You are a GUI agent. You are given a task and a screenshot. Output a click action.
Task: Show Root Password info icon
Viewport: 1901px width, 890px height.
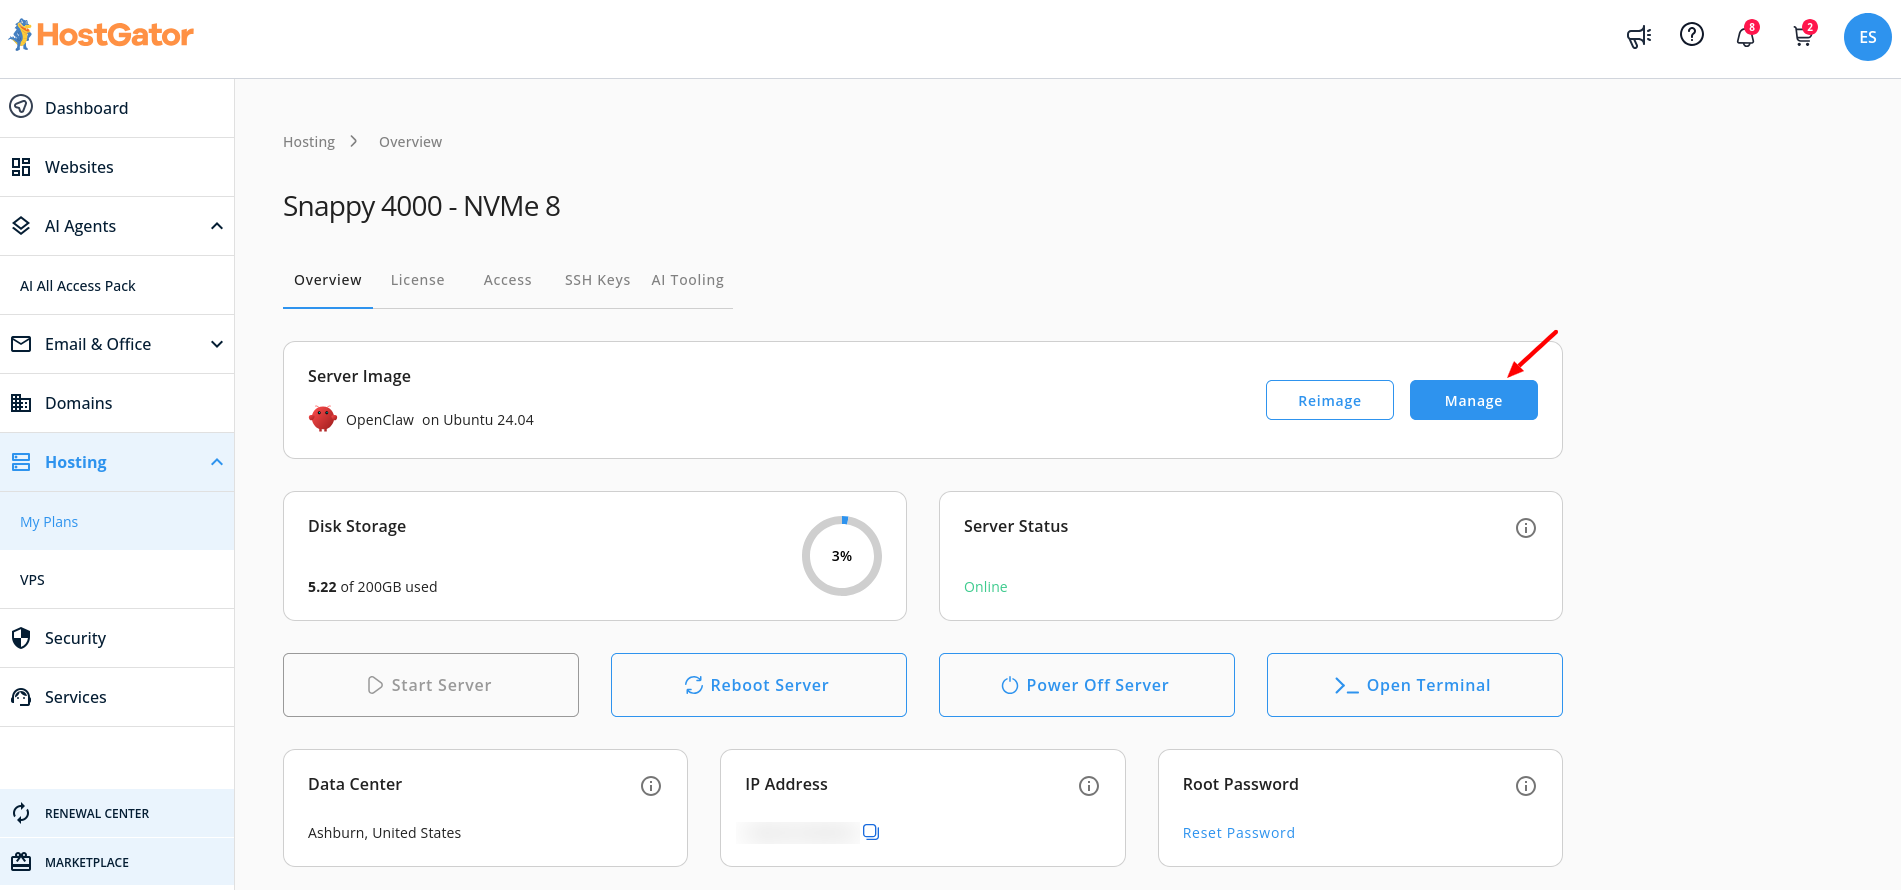pos(1526,786)
